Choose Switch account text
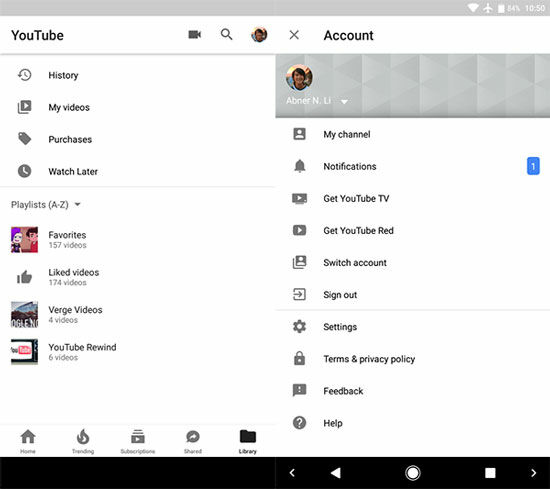The image size is (550, 489). point(355,263)
